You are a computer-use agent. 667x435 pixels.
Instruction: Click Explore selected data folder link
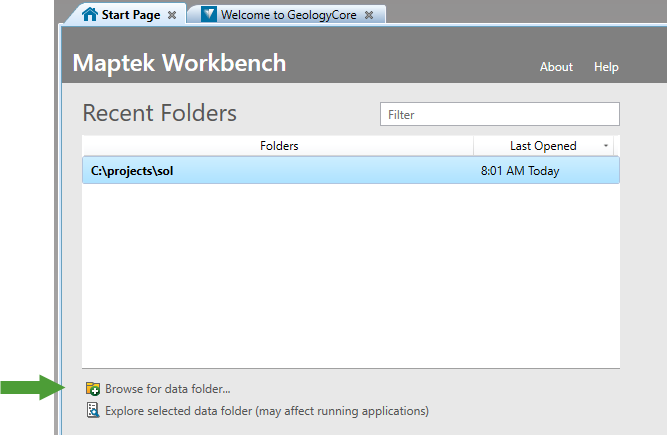[267, 411]
